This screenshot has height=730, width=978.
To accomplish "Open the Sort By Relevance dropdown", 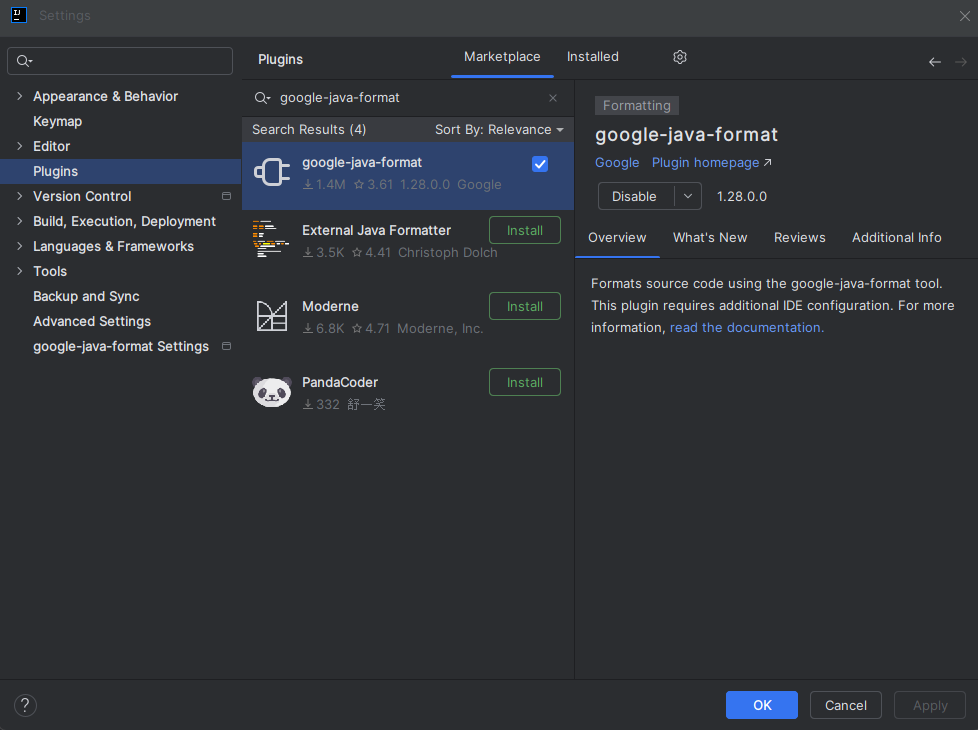I will (500, 130).
